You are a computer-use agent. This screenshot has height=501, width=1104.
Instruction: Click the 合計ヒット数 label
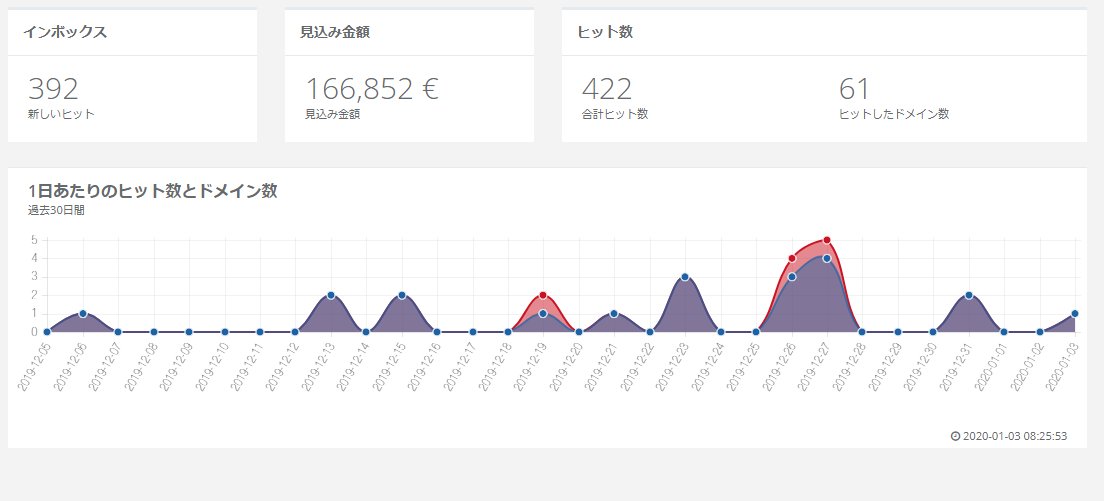click(615, 114)
